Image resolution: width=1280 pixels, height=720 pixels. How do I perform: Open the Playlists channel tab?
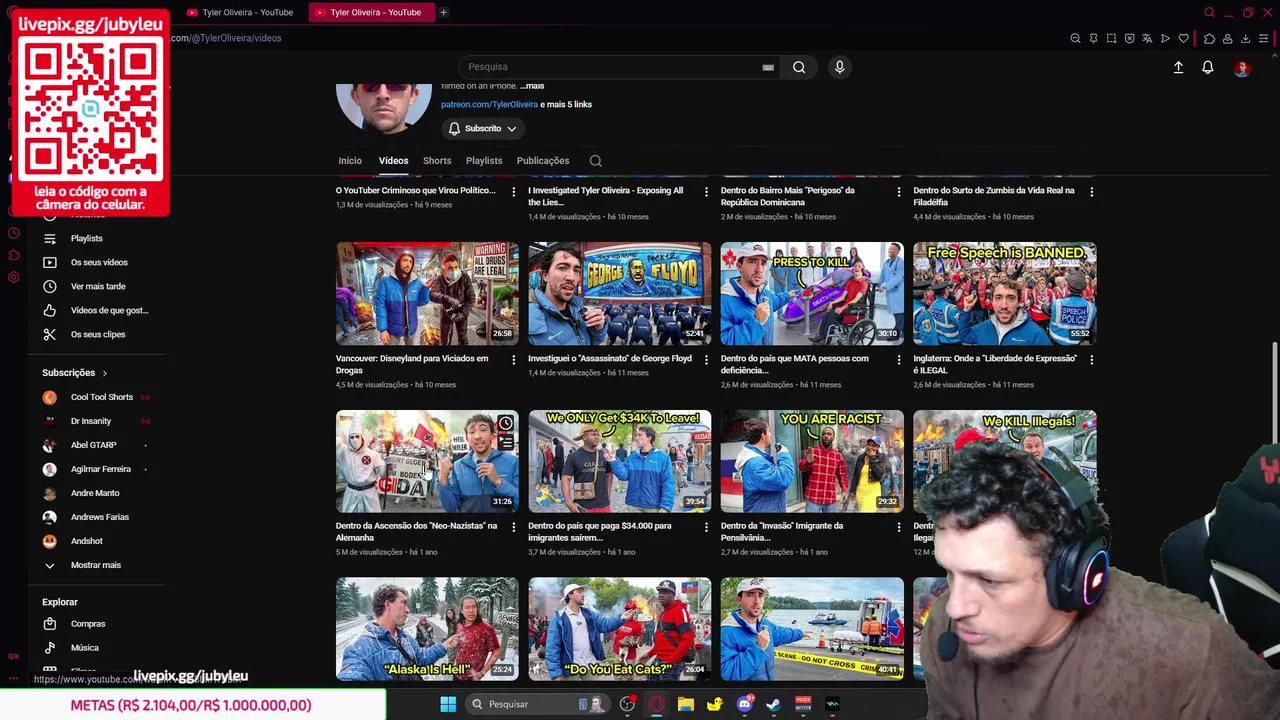(x=484, y=161)
